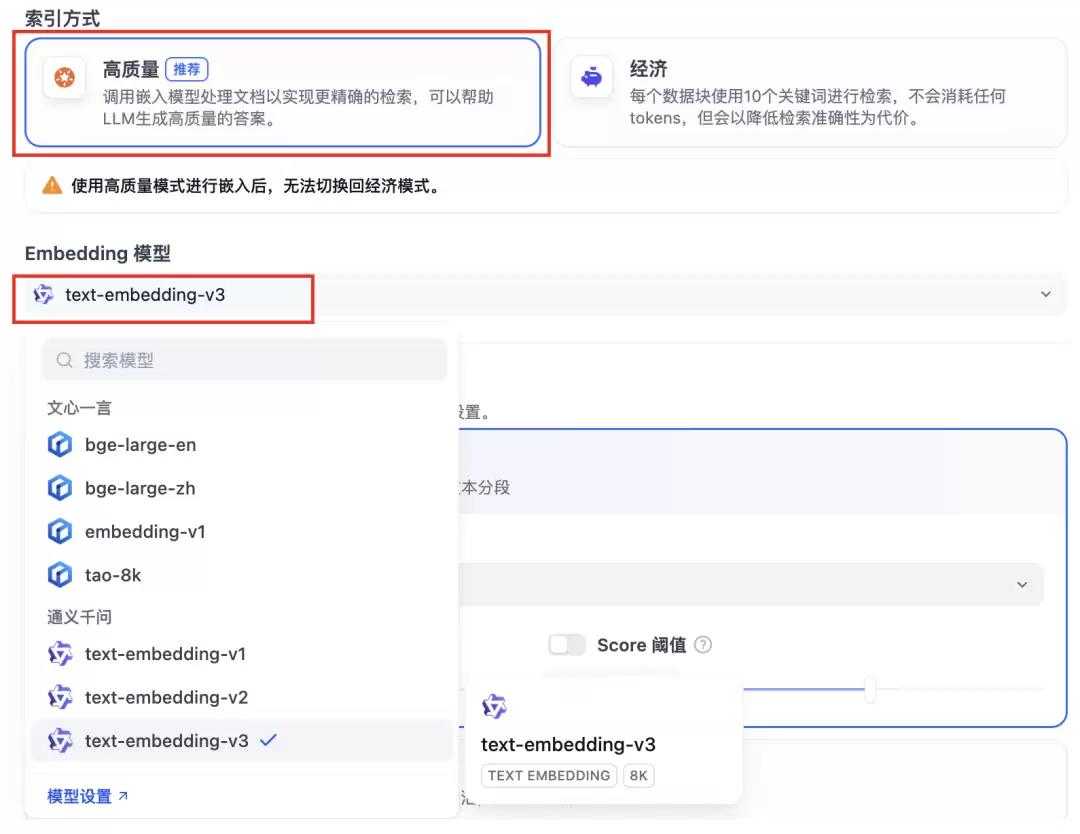Expand the gray dropdown above Score threshold
This screenshot has width=1080, height=834.
click(x=751, y=585)
